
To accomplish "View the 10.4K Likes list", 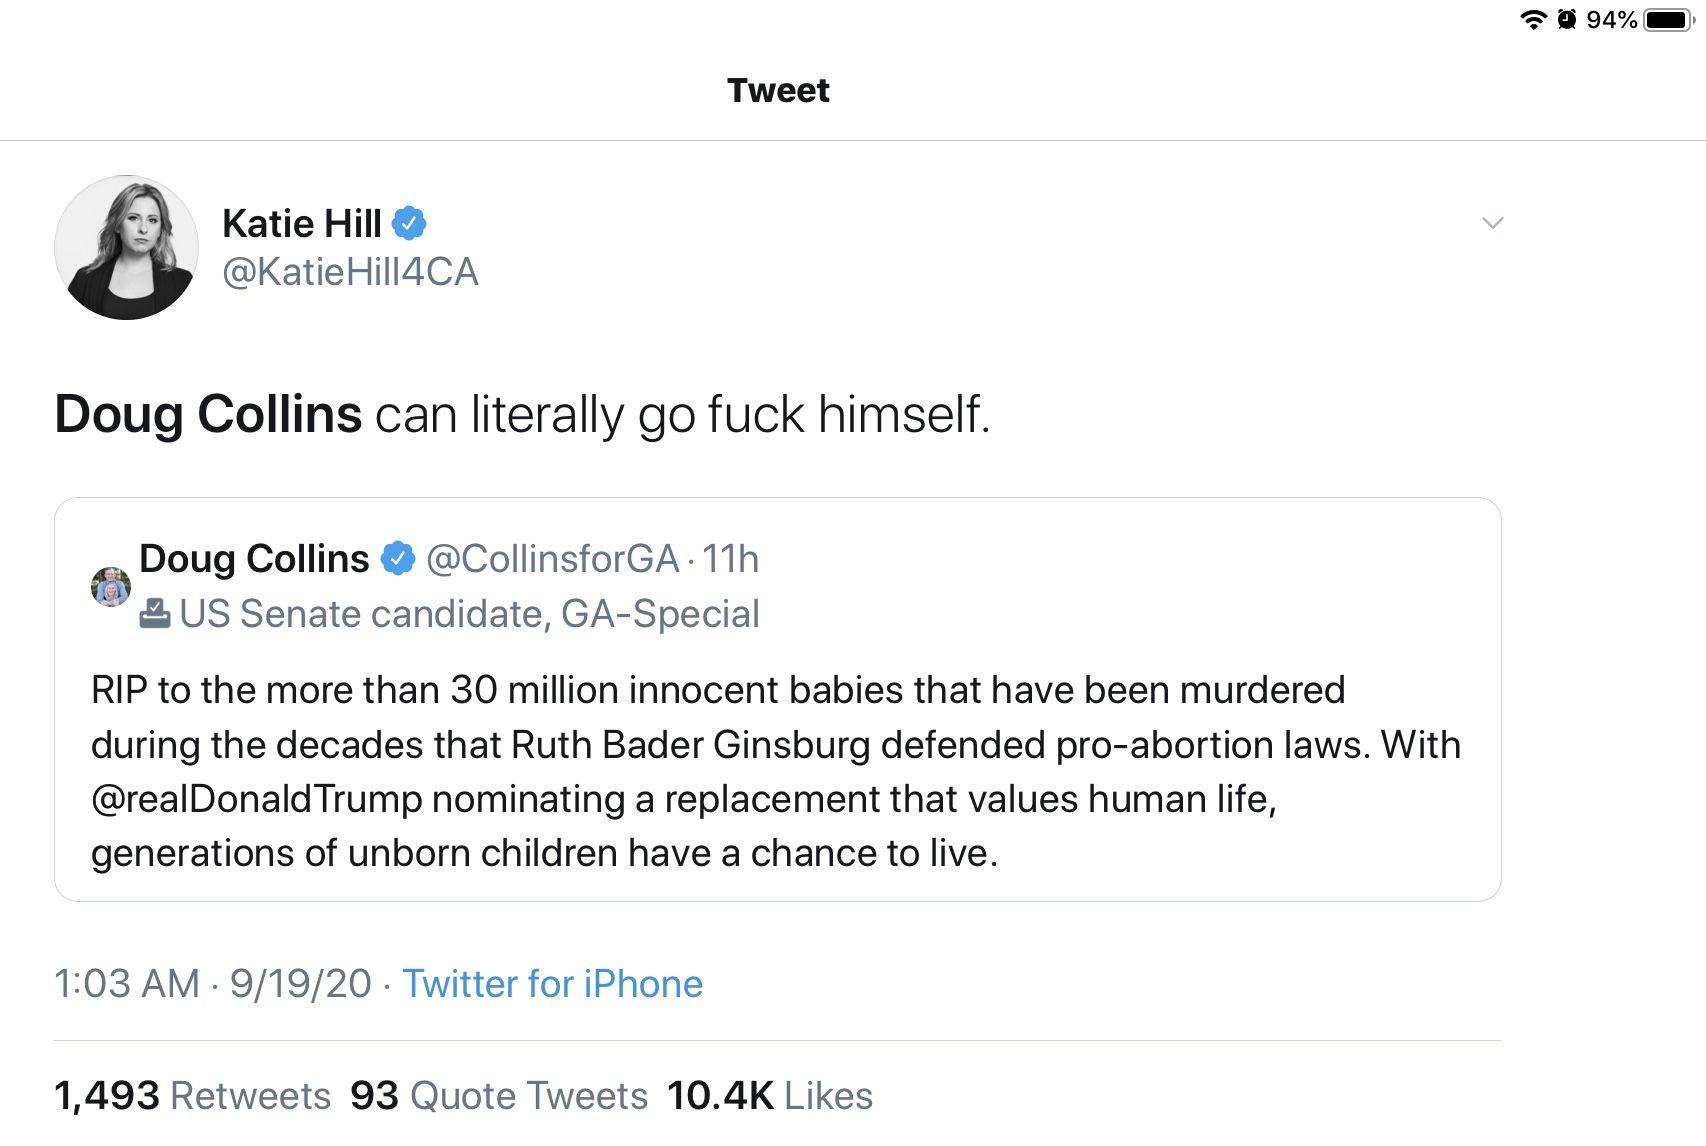I will coord(770,1096).
